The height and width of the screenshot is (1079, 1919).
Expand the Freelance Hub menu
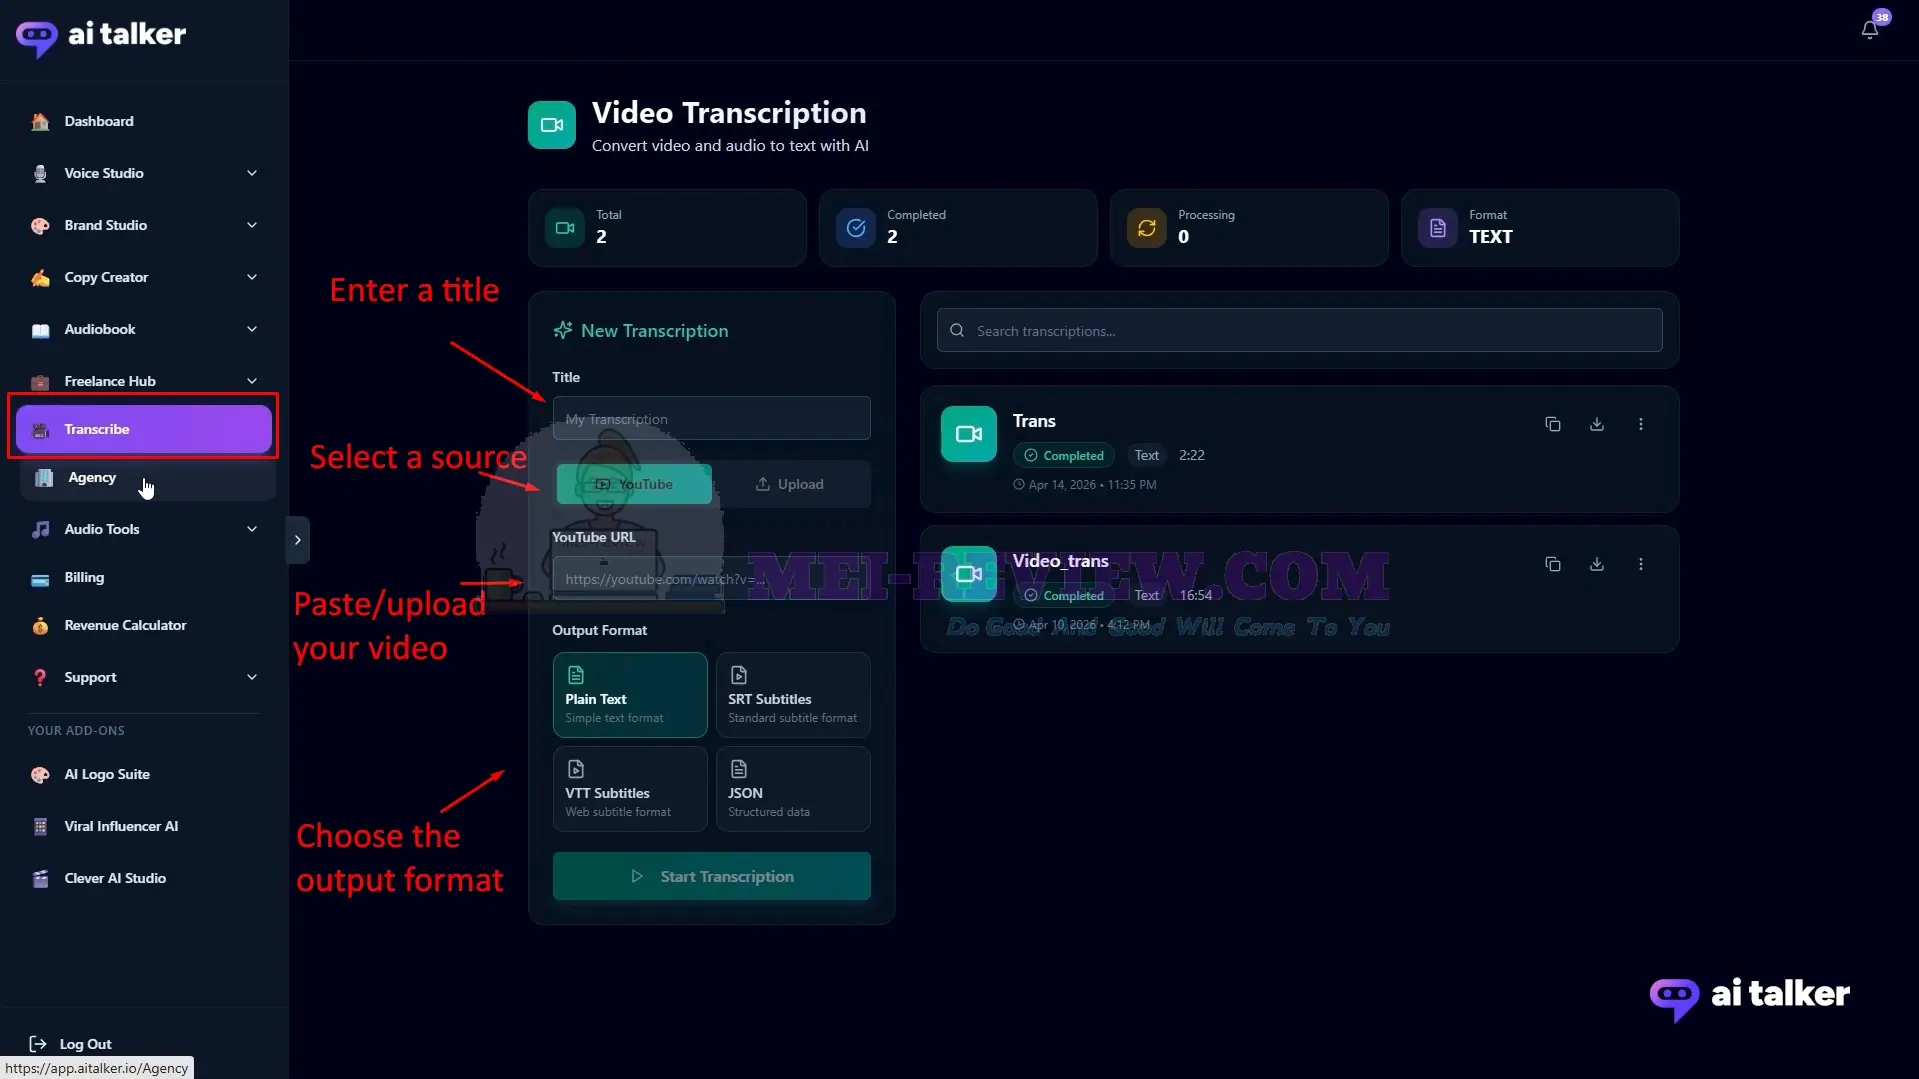144,381
